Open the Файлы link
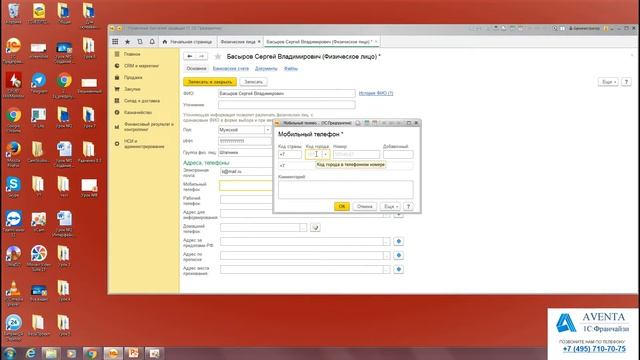Viewport: 640px width, 360px height. coord(291,69)
